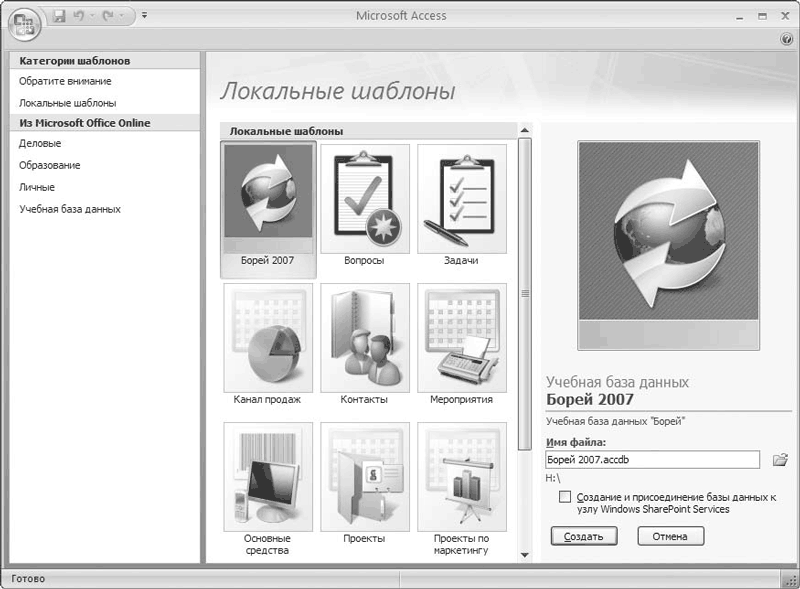Screen dimensions: 800x589
Task: Expand Quick Access Toolbar customize dropdown
Action: [144, 16]
